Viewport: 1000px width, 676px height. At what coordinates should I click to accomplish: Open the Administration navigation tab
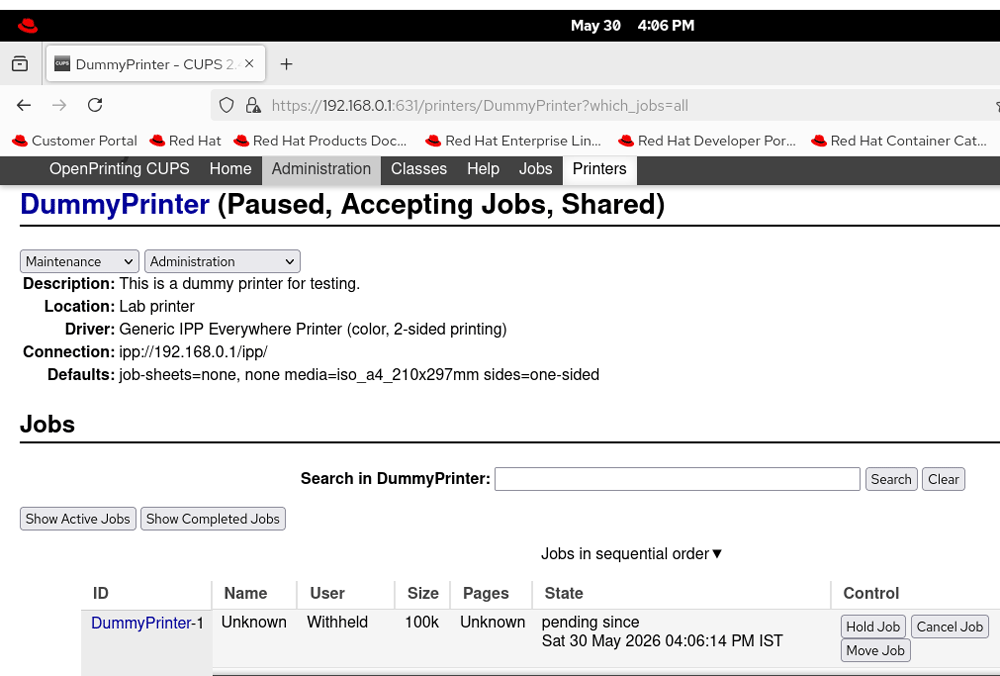[321, 169]
